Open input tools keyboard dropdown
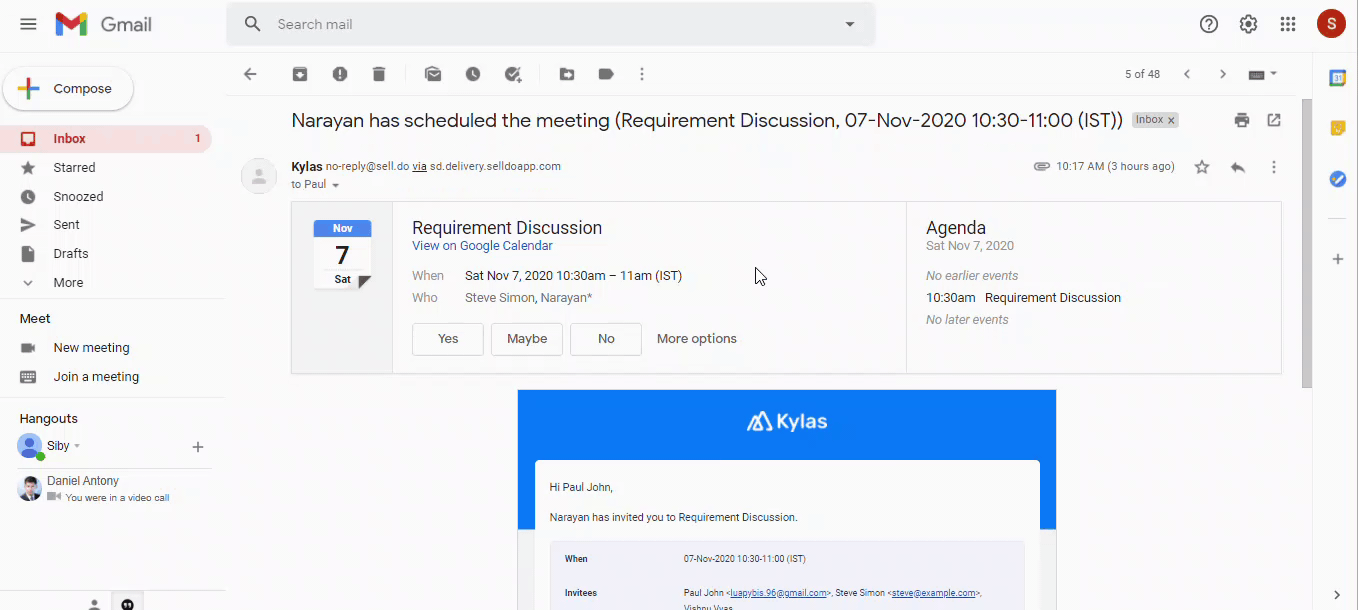The width and height of the screenshot is (1358, 610). pos(1263,74)
